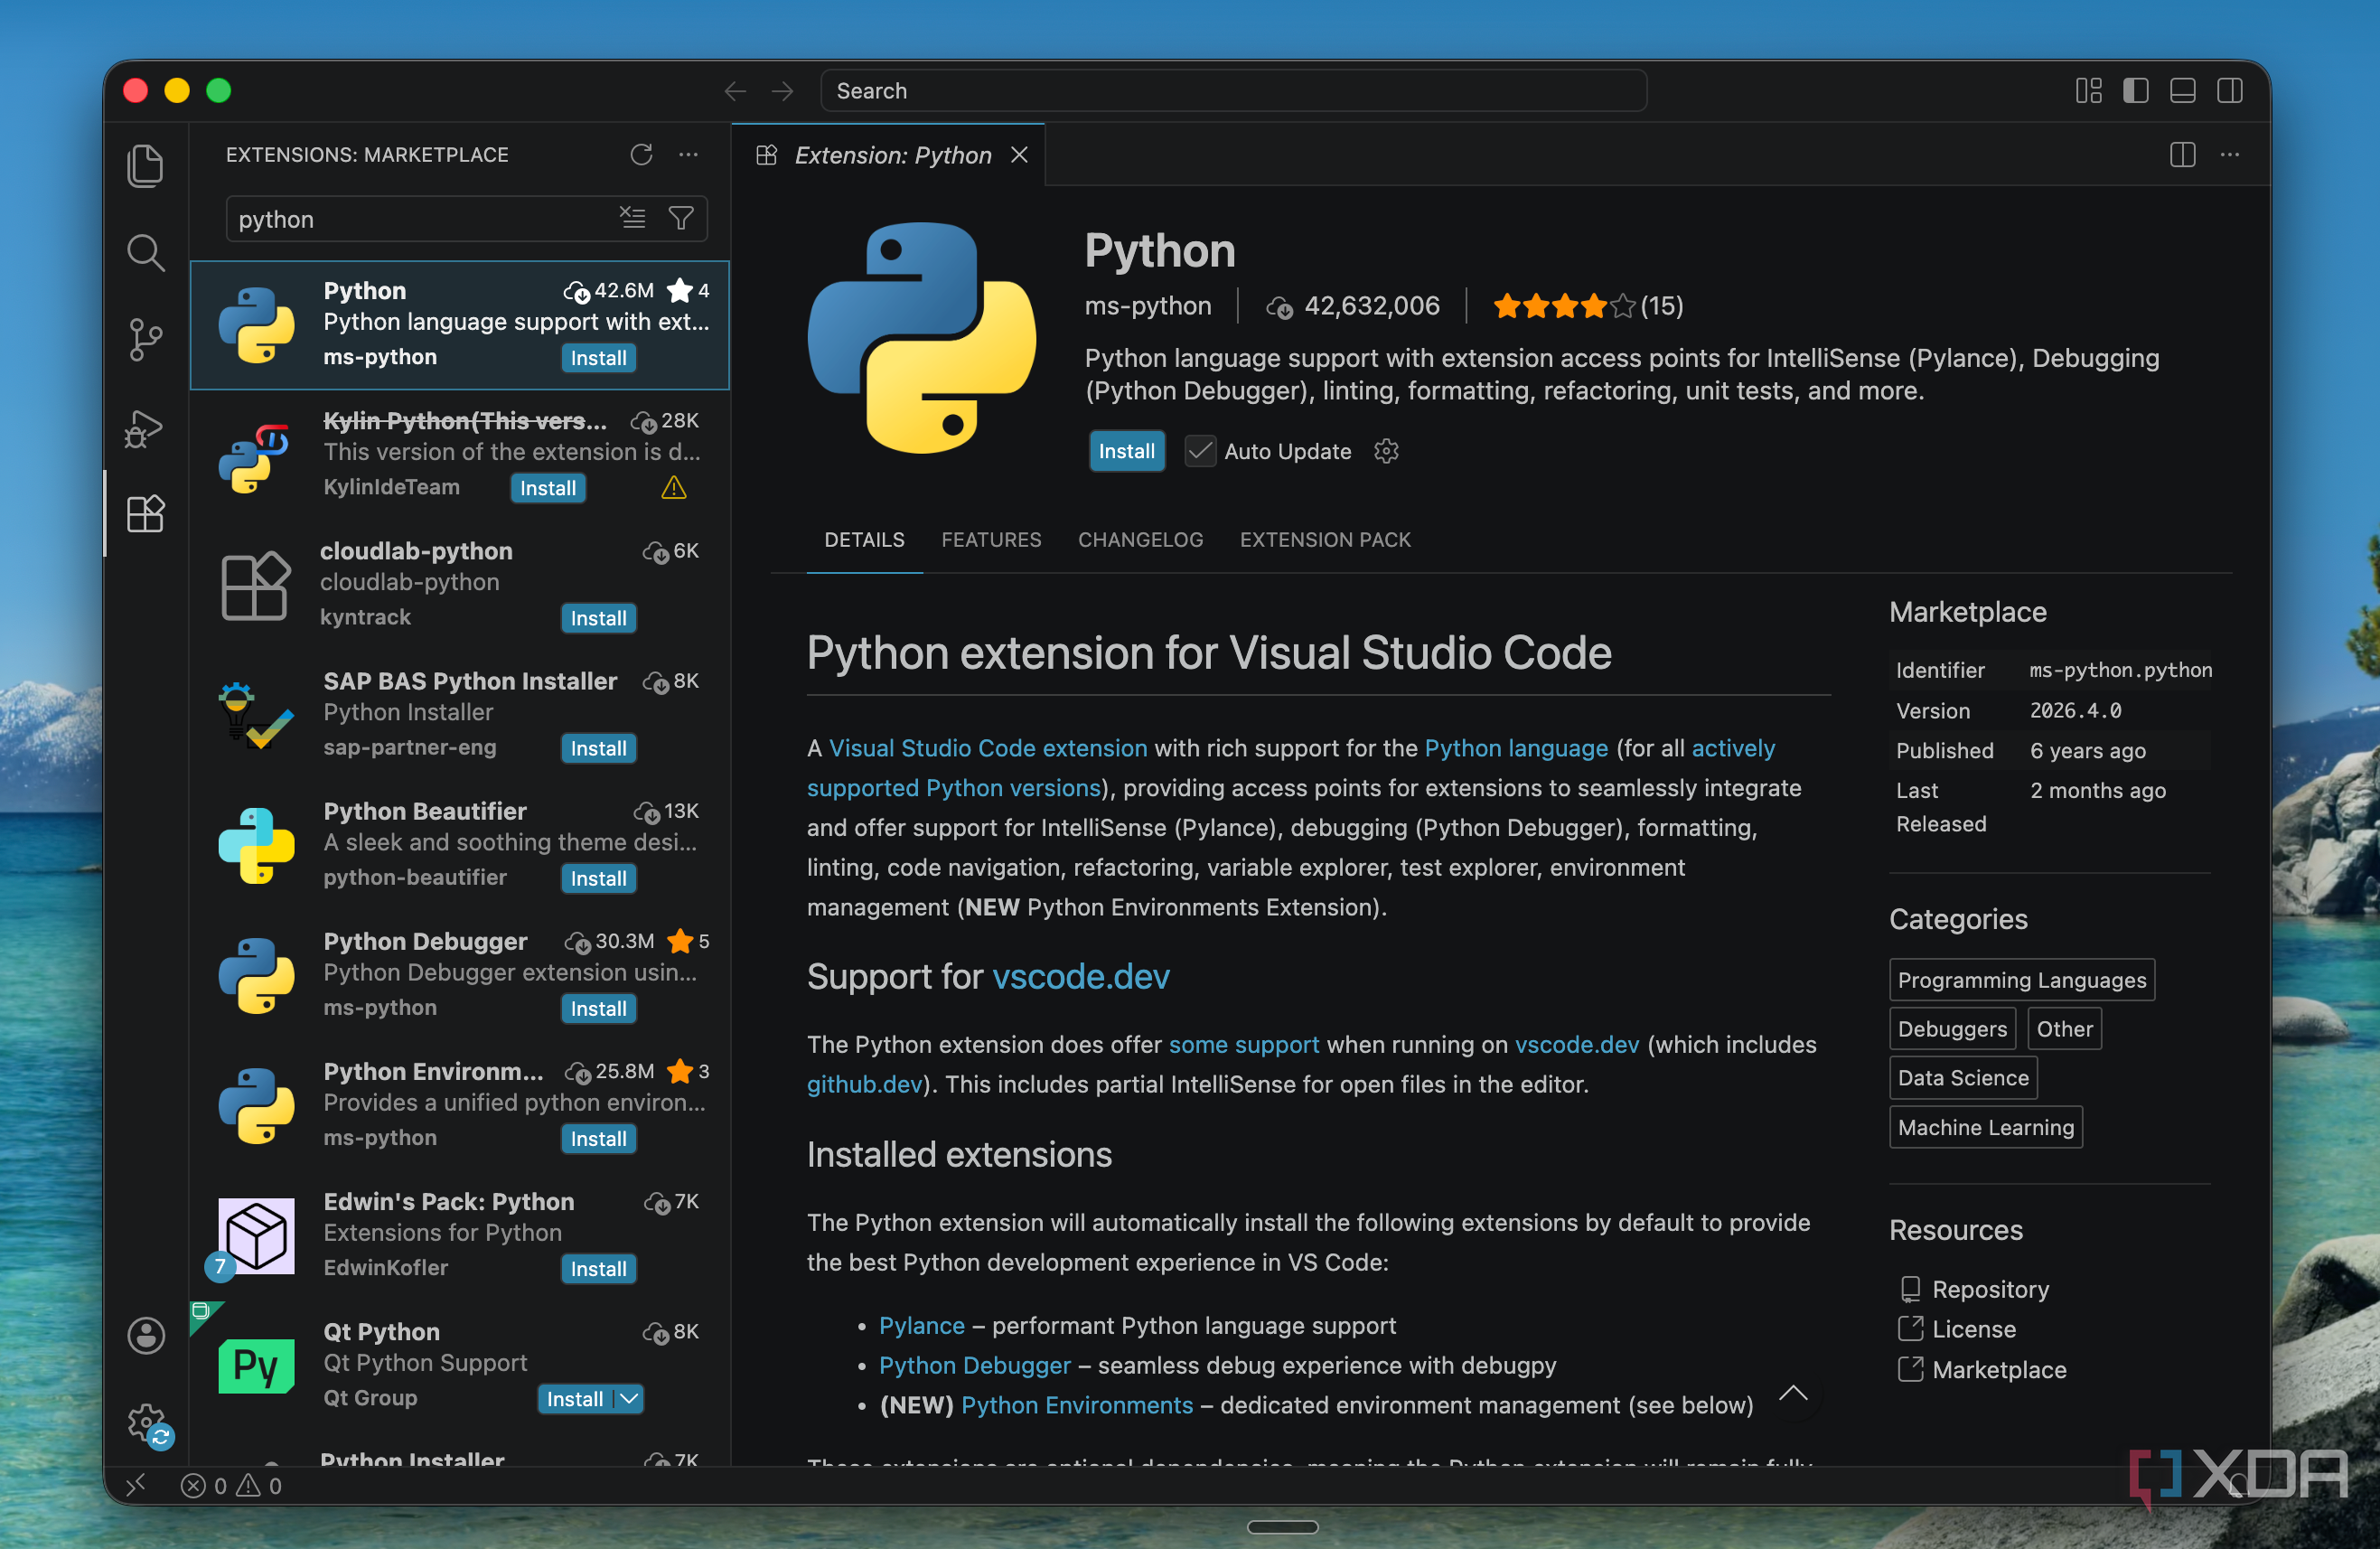Image resolution: width=2380 pixels, height=1549 pixels.
Task: Toggle the bottom panel visibility
Action: click(2183, 91)
